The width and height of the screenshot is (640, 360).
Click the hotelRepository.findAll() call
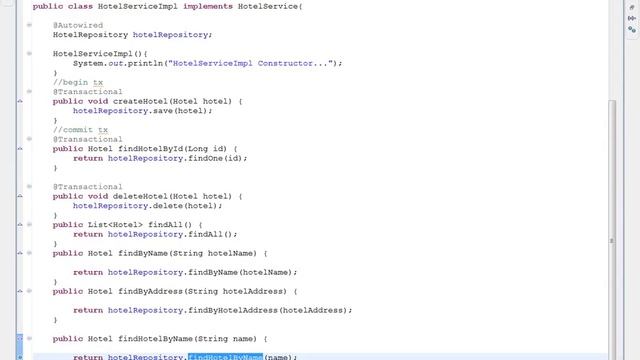(171, 235)
